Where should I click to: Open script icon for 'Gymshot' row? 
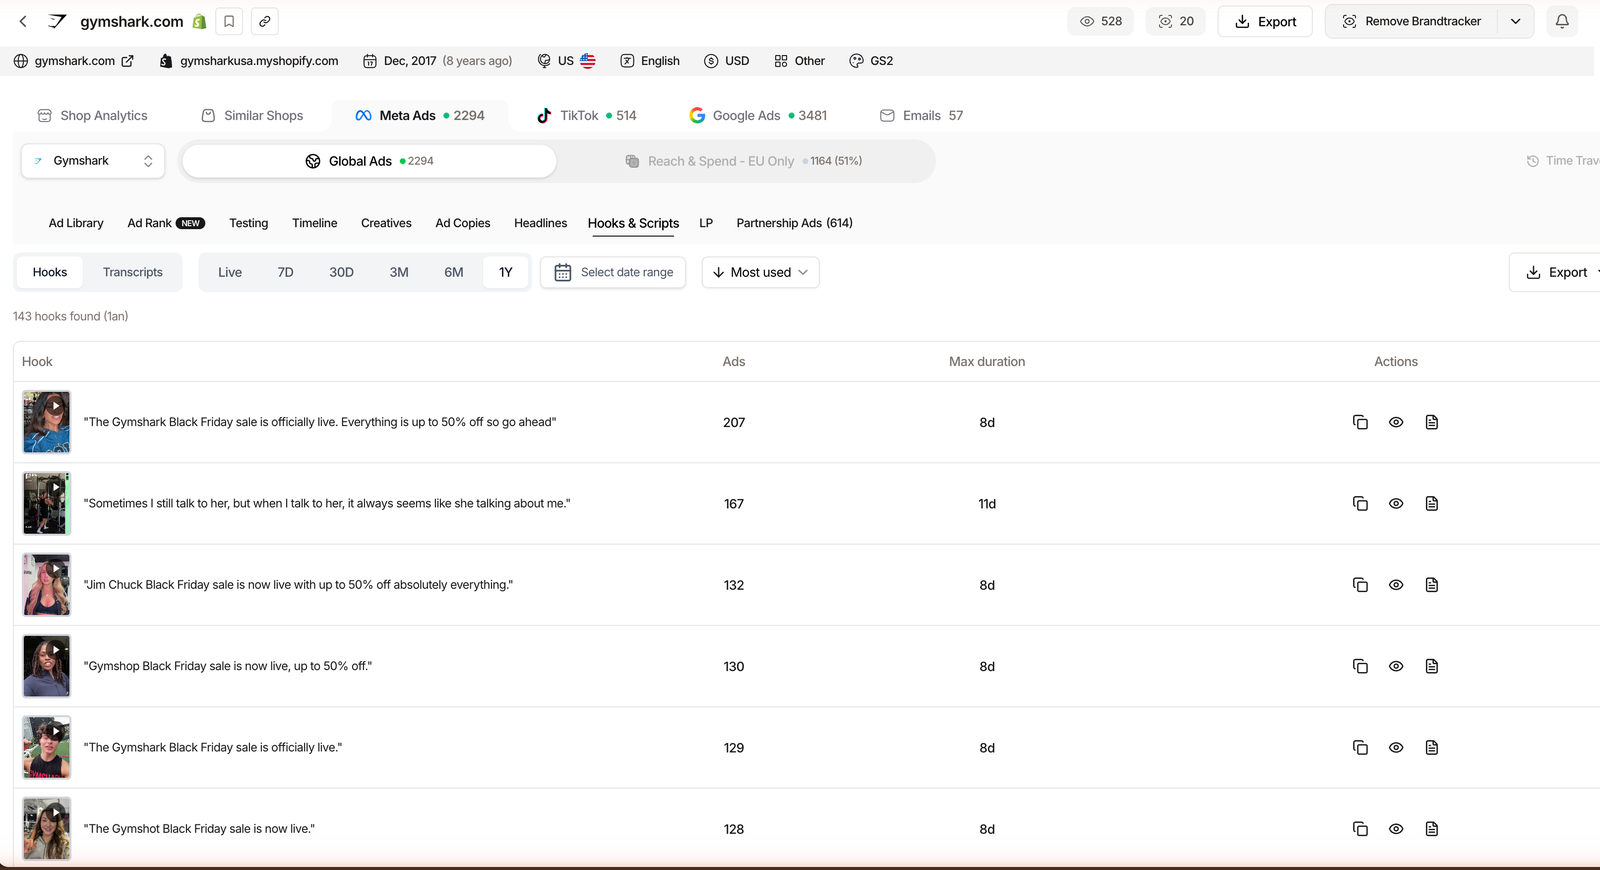pyautogui.click(x=1432, y=829)
